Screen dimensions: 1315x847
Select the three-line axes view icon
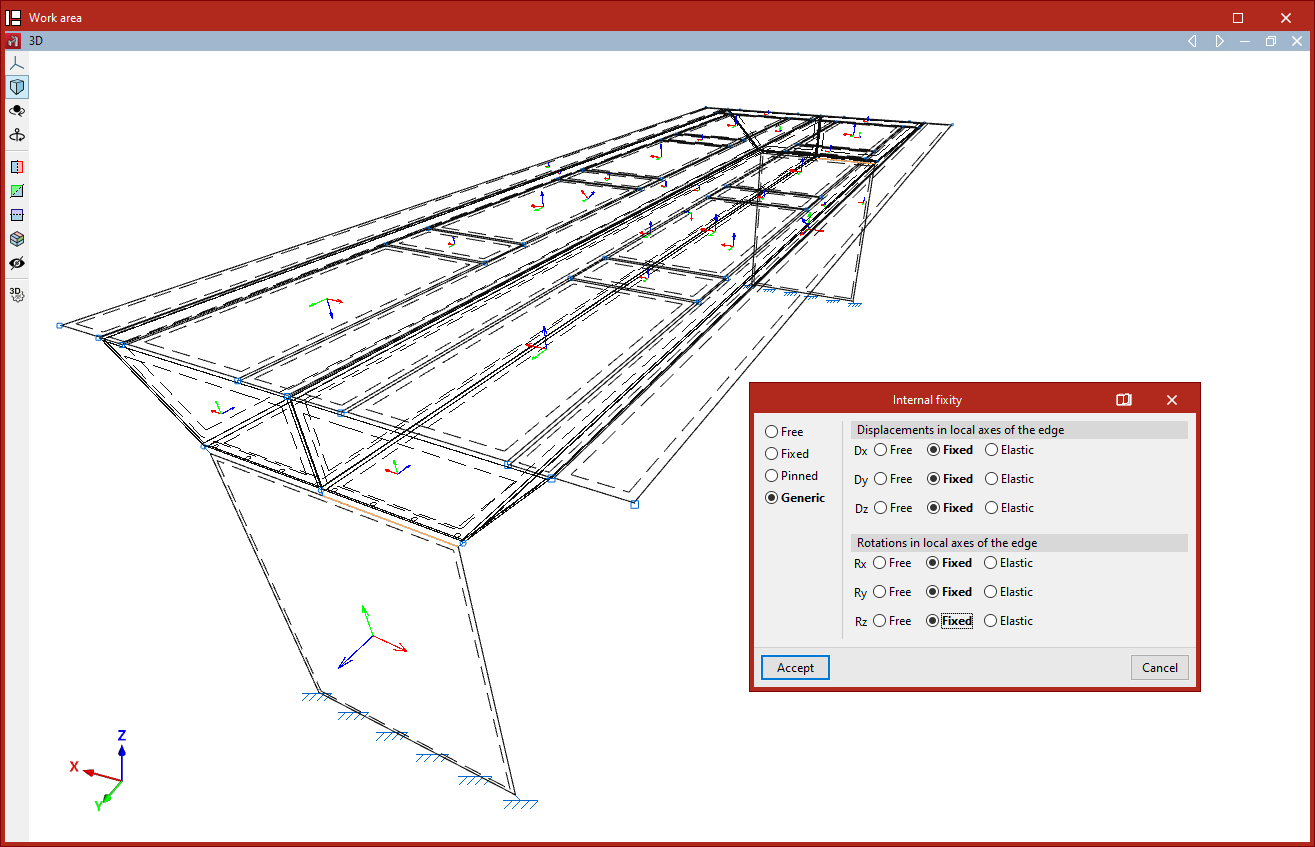pos(17,63)
